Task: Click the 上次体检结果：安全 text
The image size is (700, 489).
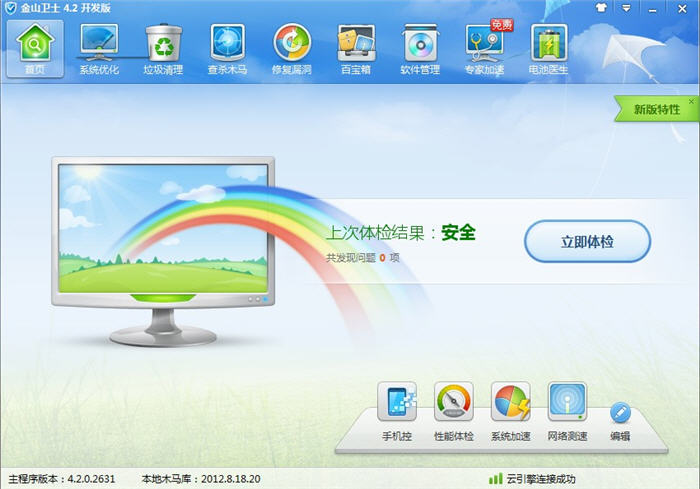Action: tap(401, 233)
